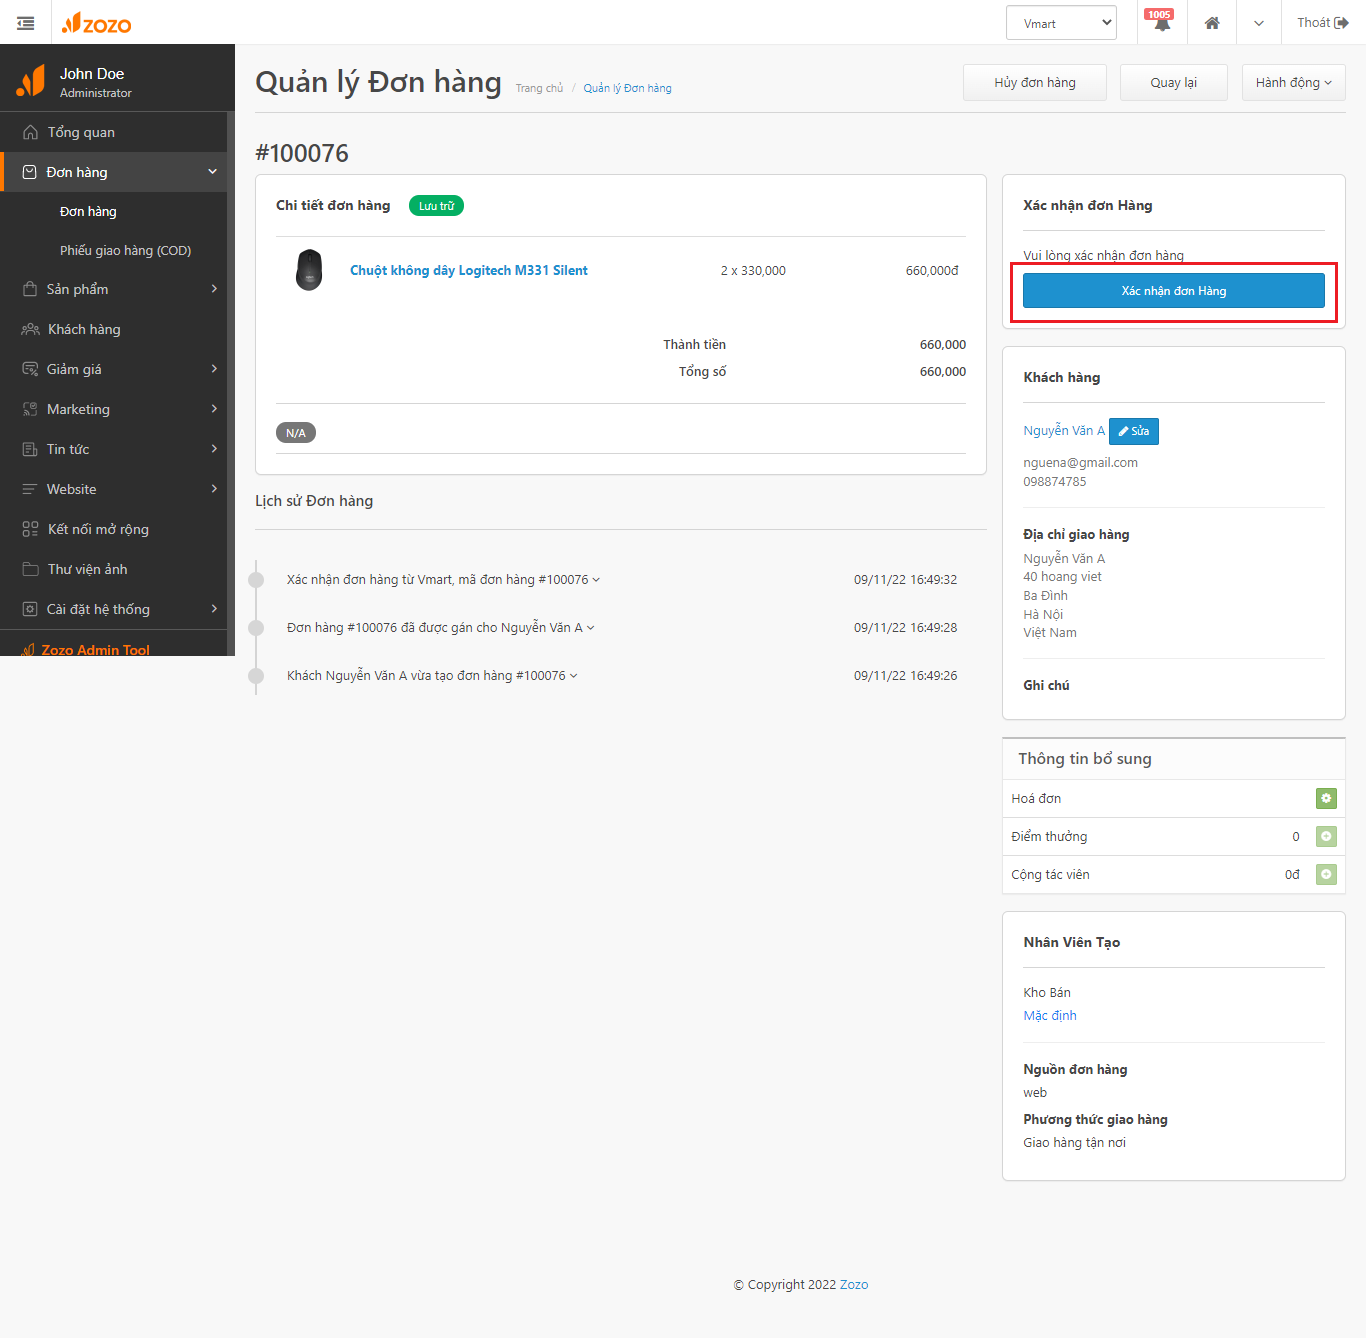Open Zozo Admin Tool link
Screen dimensions: 1366x1340
tap(95, 649)
